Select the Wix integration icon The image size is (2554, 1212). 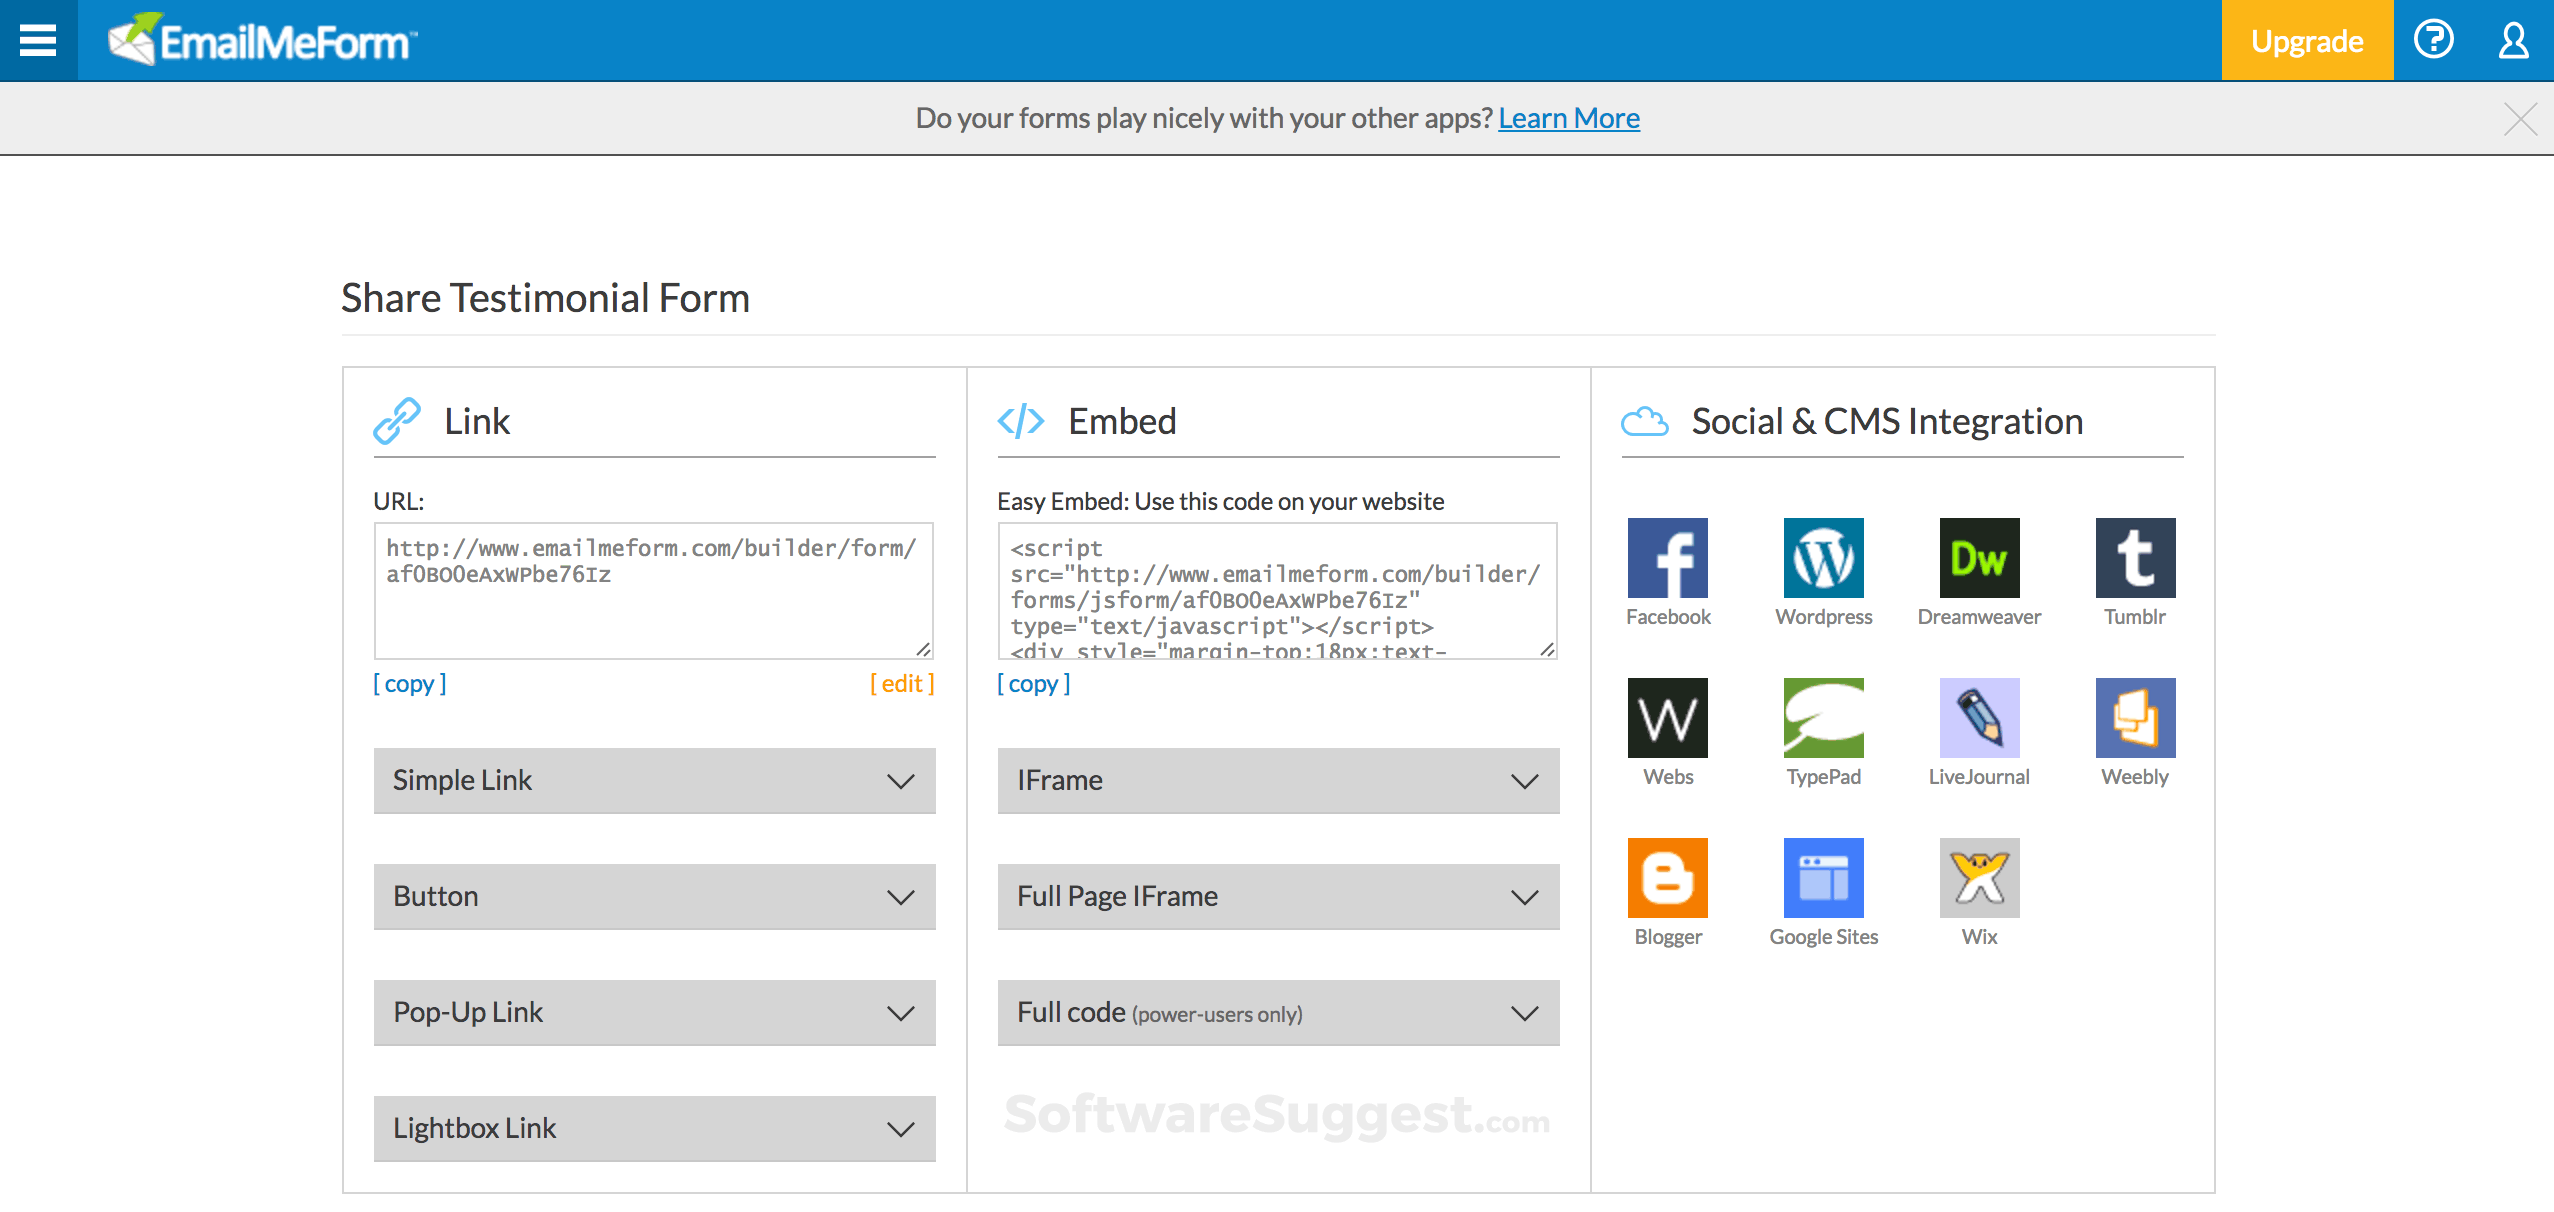[1979, 878]
